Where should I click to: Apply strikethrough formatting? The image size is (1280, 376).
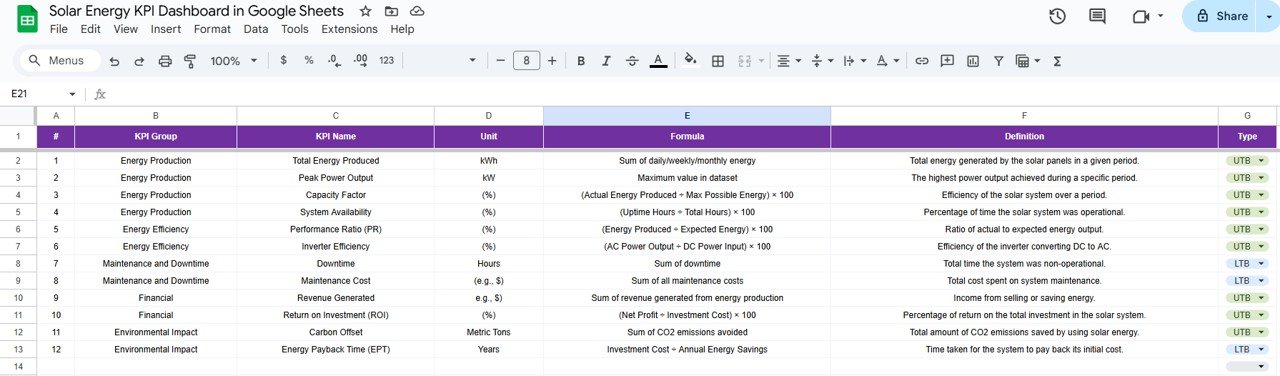(x=632, y=61)
